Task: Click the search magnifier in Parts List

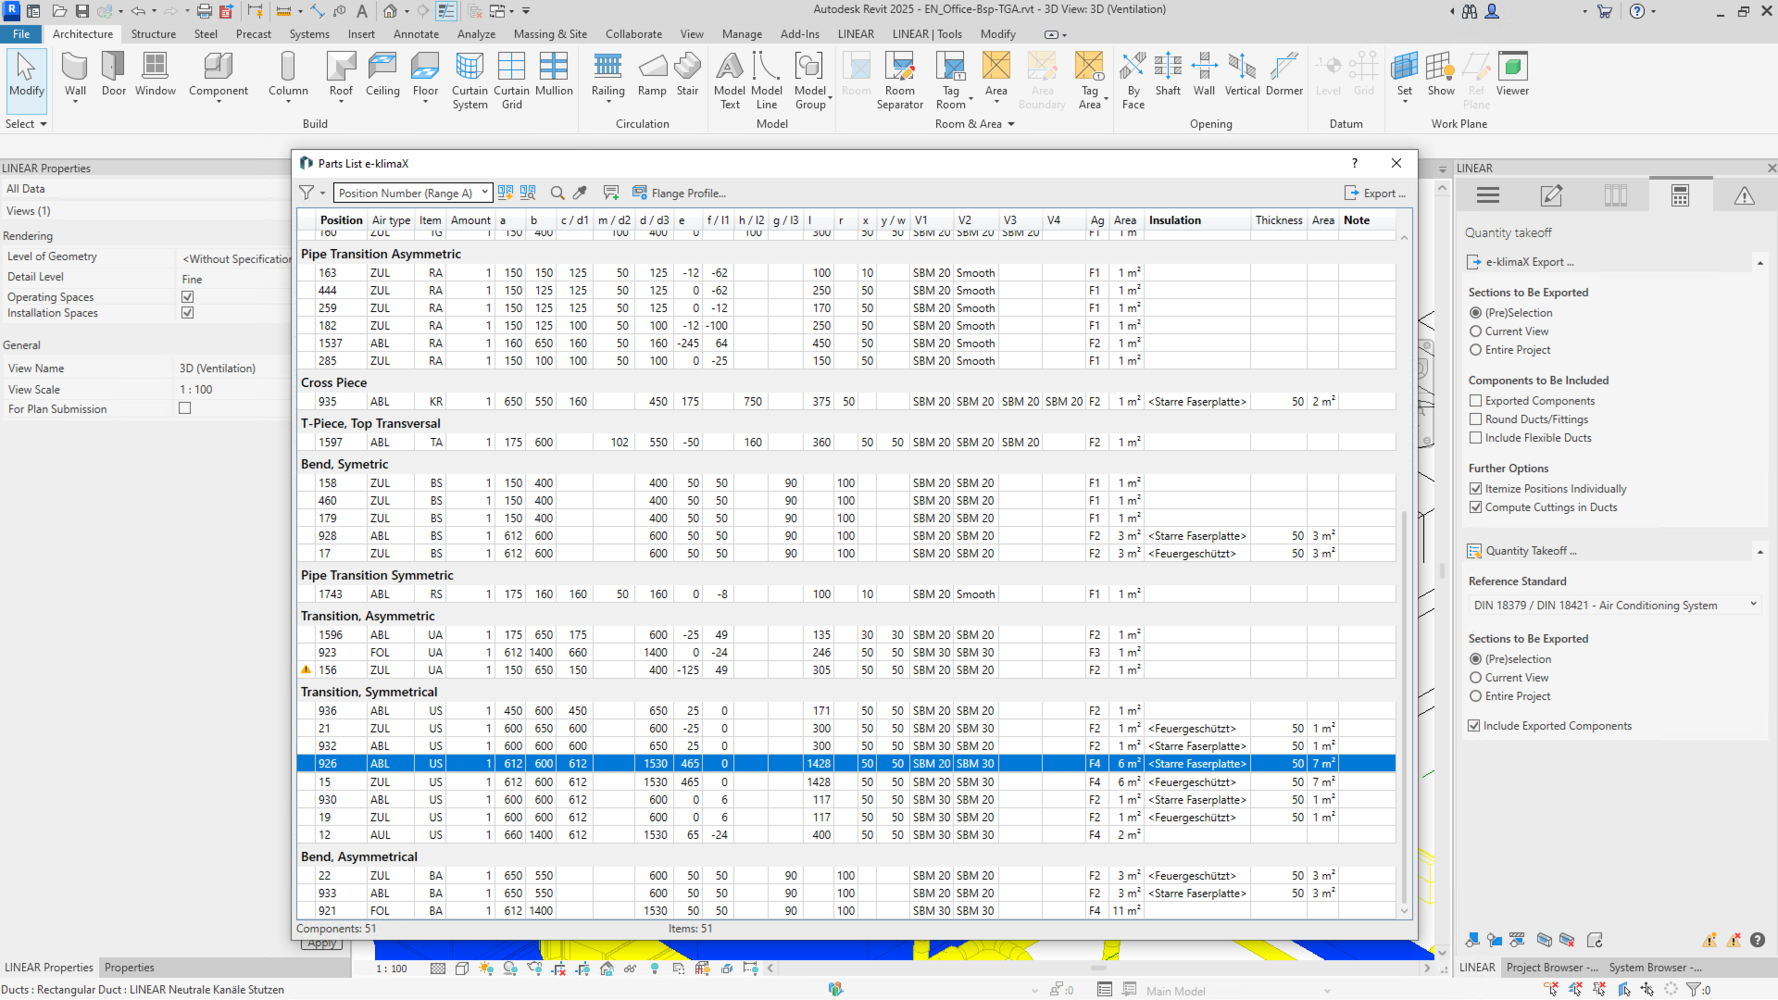Action: pyautogui.click(x=557, y=193)
